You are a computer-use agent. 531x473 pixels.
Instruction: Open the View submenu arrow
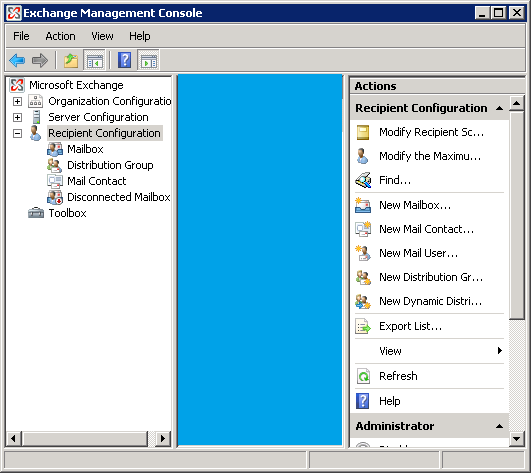point(500,351)
